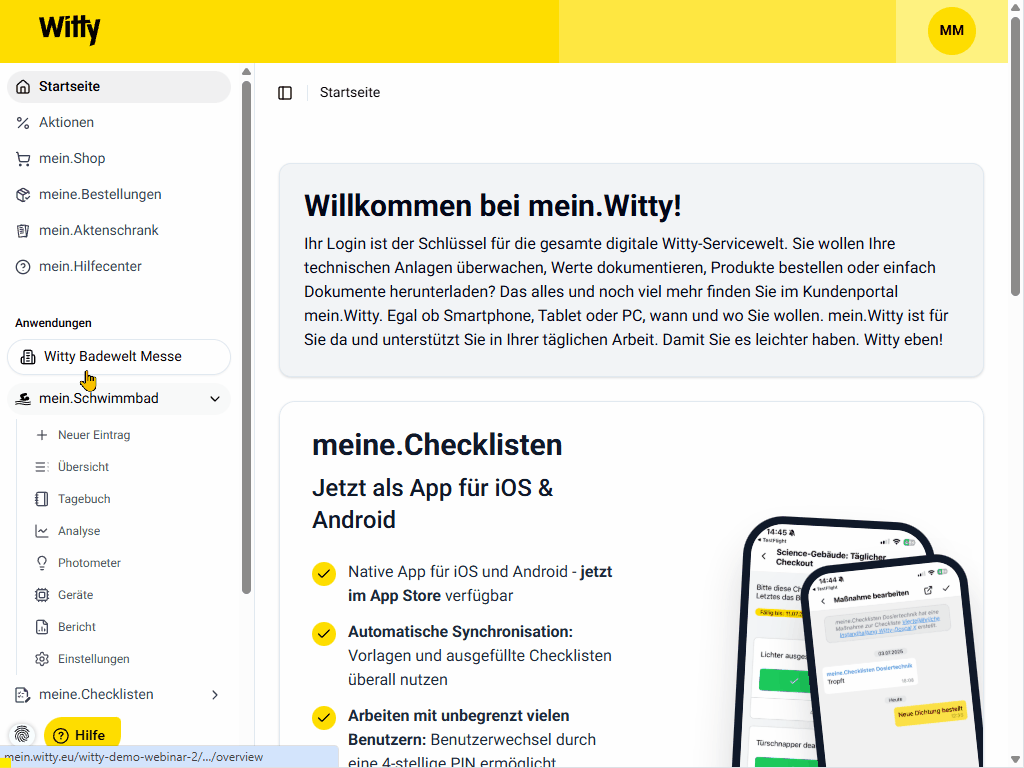Open the MM user avatar menu

click(952, 31)
